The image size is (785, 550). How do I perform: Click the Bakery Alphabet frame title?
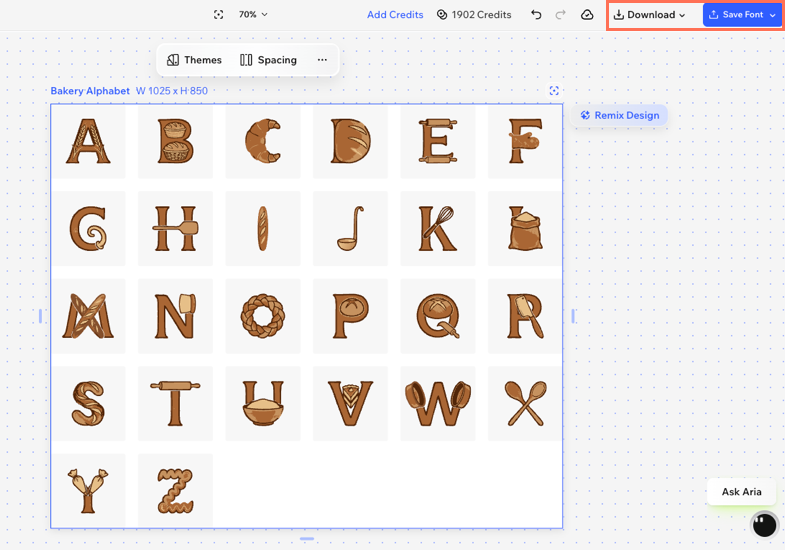(90, 91)
